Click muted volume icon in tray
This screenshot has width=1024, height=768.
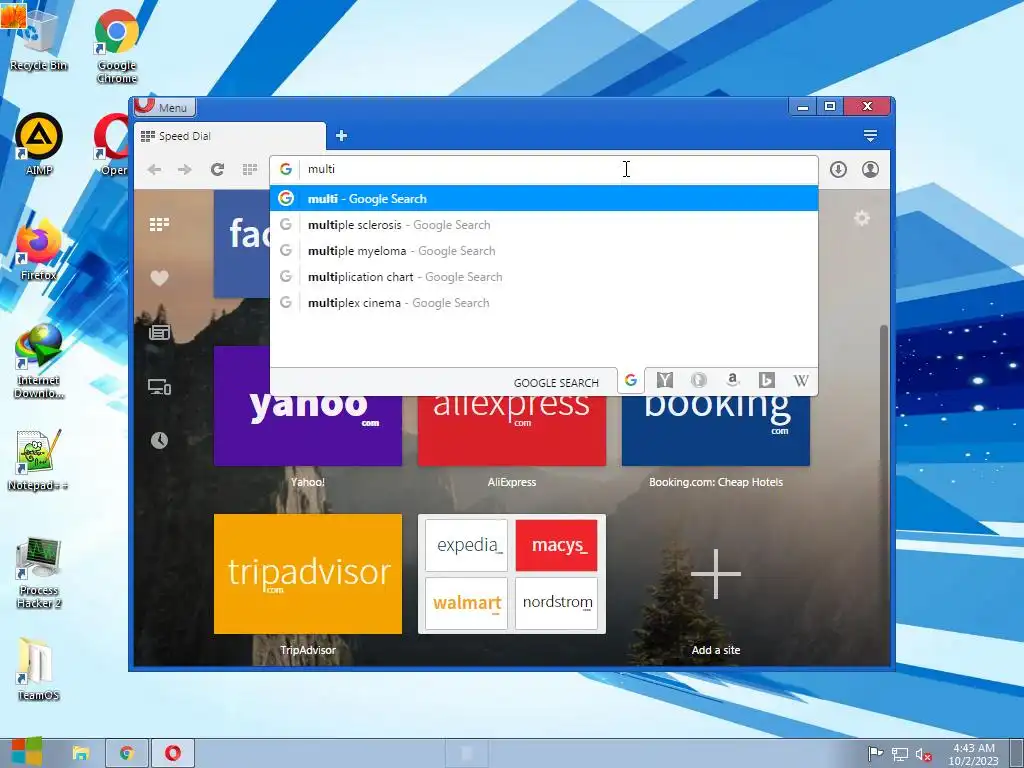[x=923, y=754]
